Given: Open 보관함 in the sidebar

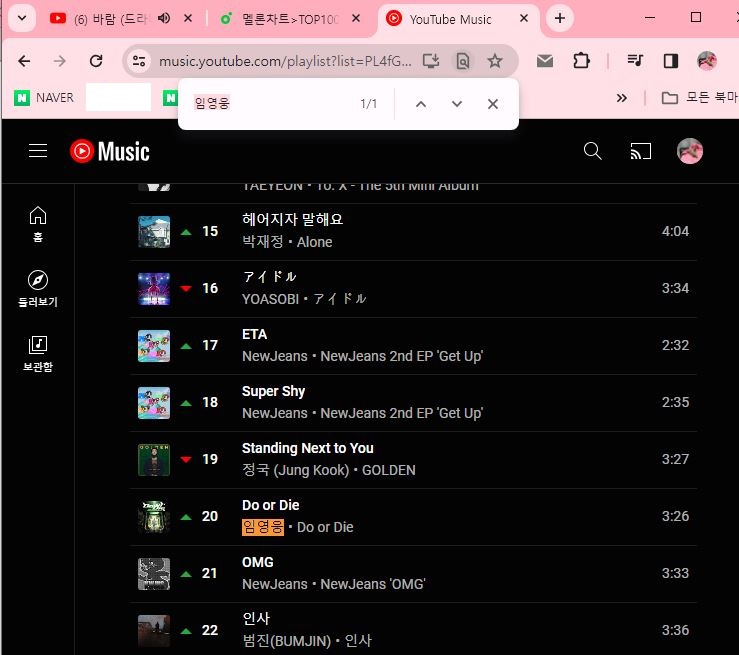Looking at the screenshot, I should [x=38, y=354].
